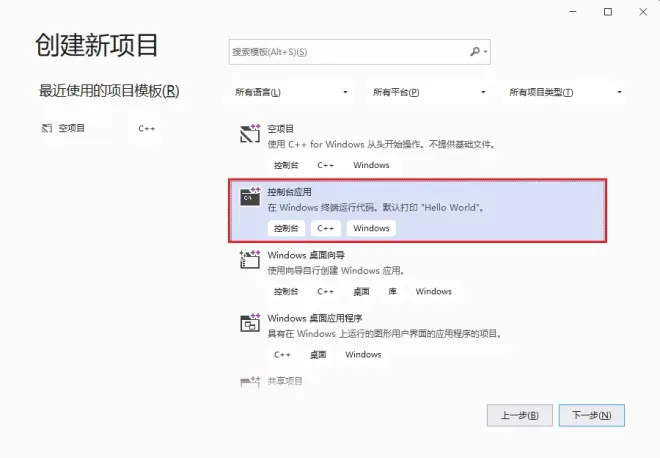Image resolution: width=660 pixels, height=458 pixels.
Task: Click the 控制台 tag under Windows 桌面向导
Action: tap(286, 291)
